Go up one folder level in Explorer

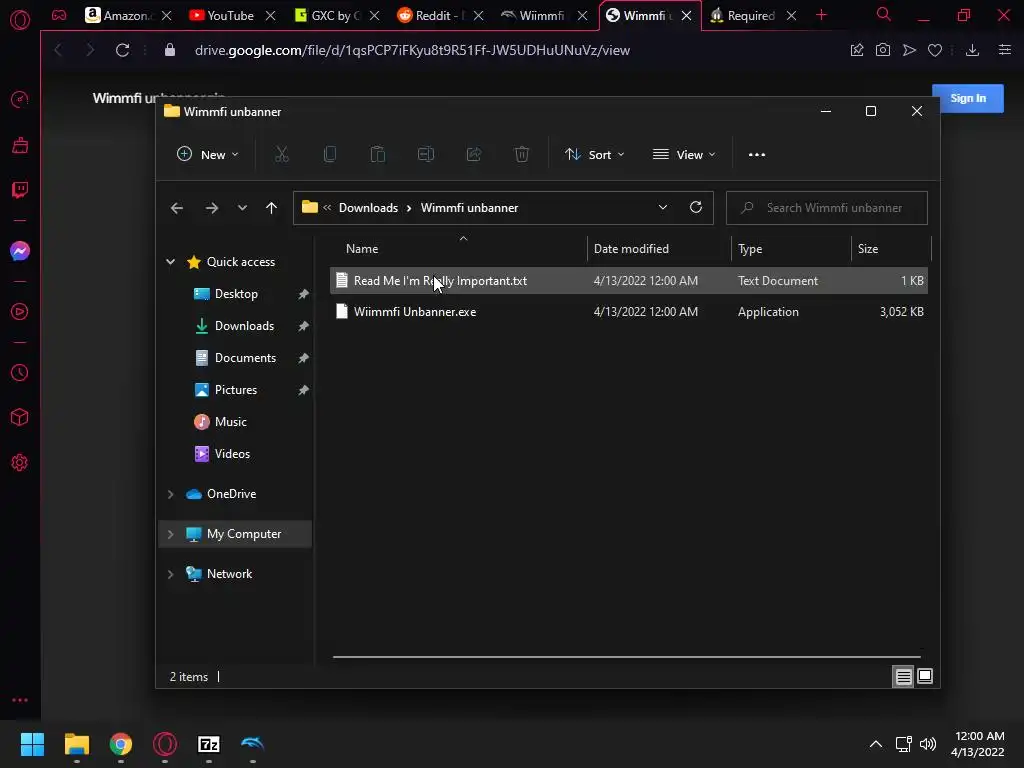pyautogui.click(x=271, y=208)
